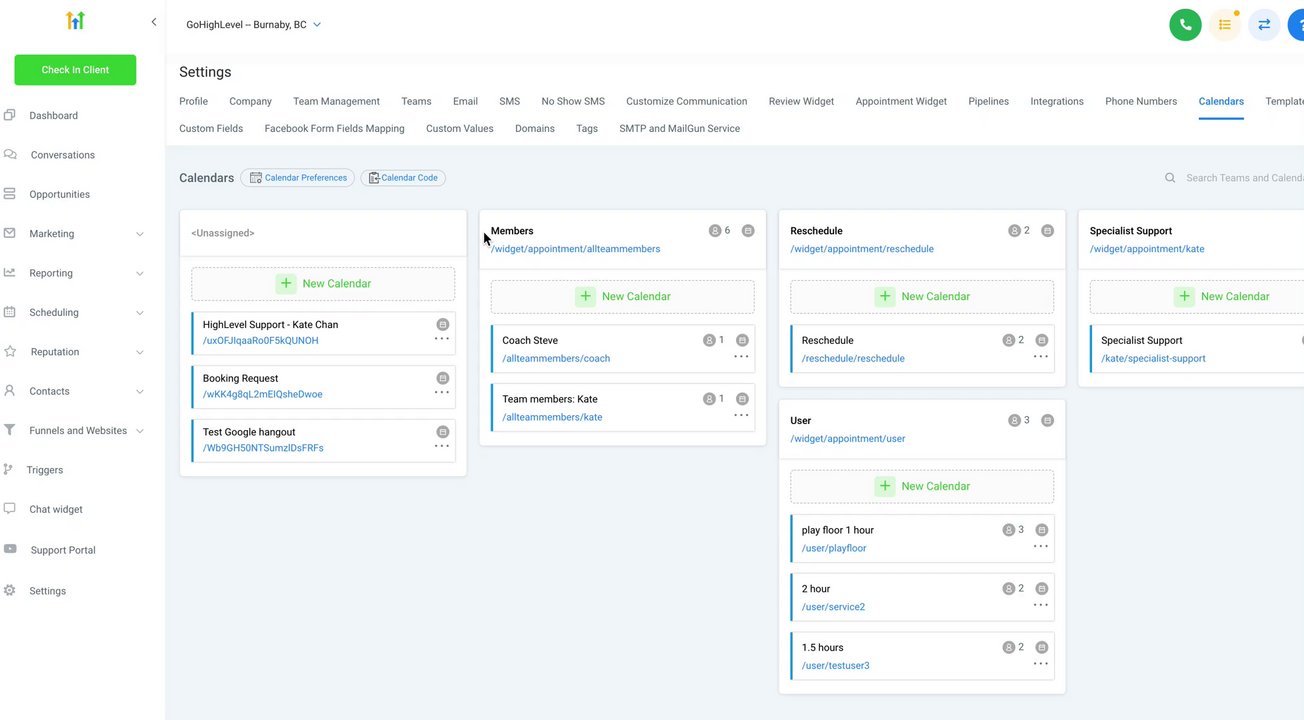This screenshot has height=720, width=1304.
Task: Click the User team header calendar icon
Action: (x=1047, y=421)
